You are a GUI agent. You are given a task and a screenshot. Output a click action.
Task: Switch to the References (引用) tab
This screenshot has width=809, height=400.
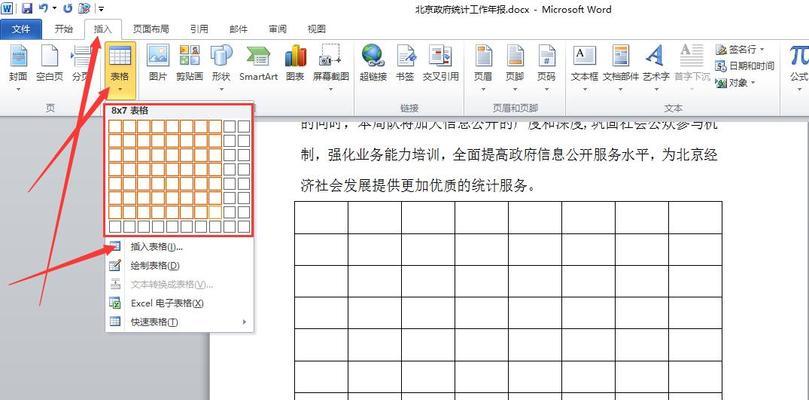tap(199, 29)
